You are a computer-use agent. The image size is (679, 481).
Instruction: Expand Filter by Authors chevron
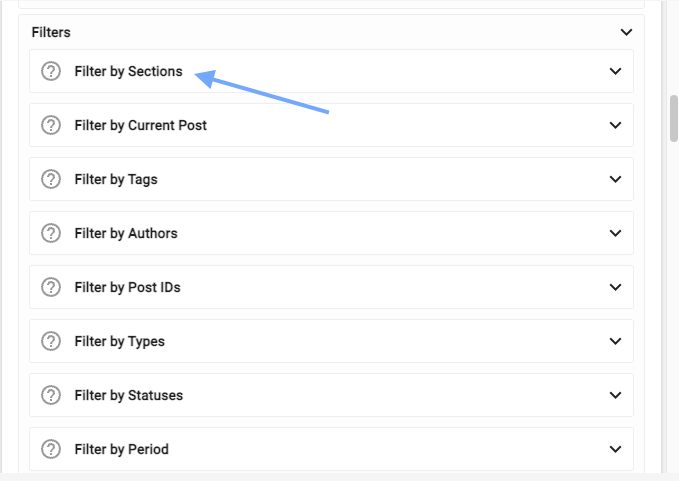click(x=615, y=234)
